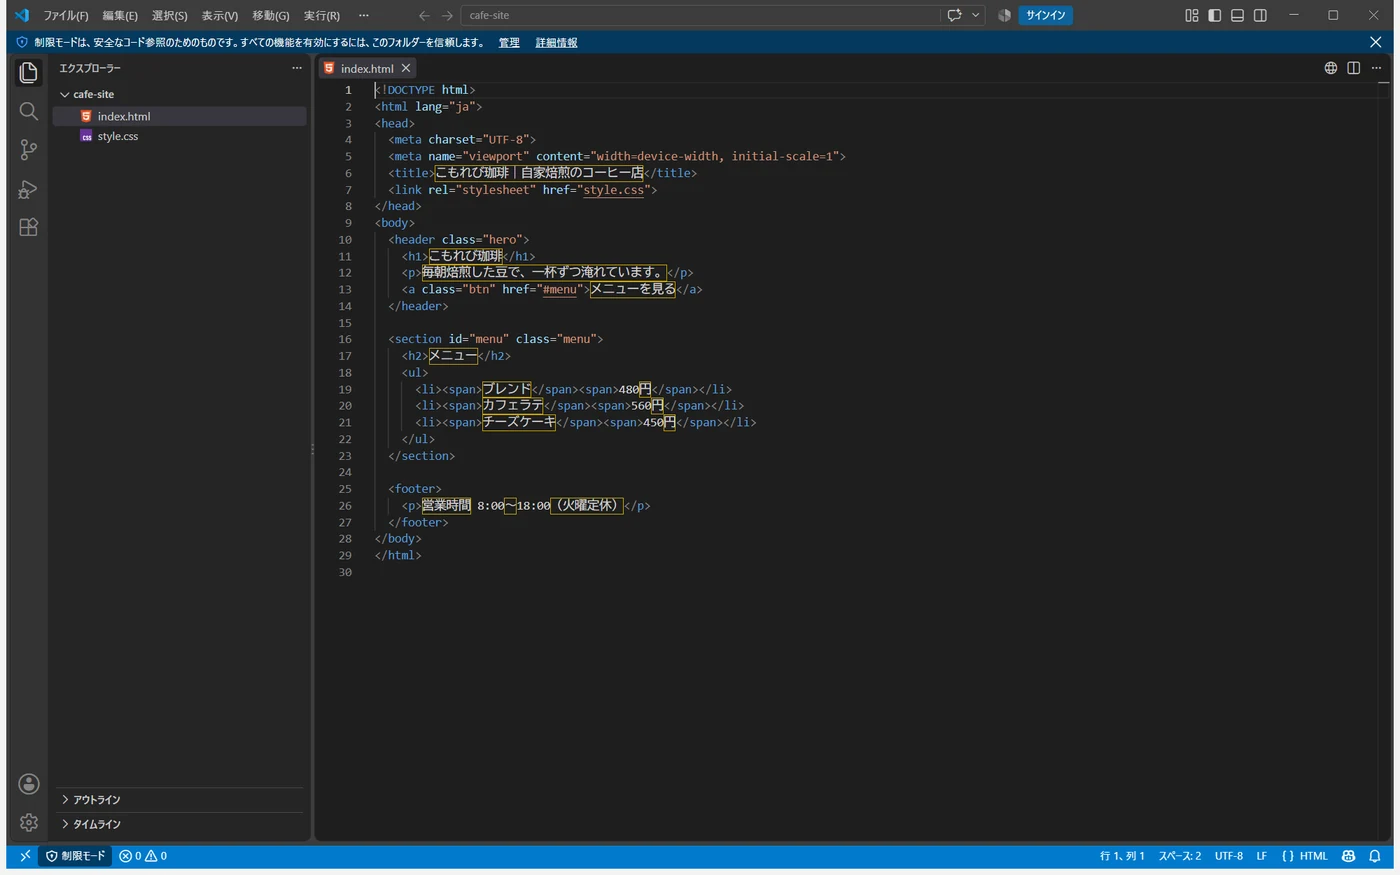1400x875 pixels.
Task: Open the Search view in activity bar
Action: [x=28, y=111]
